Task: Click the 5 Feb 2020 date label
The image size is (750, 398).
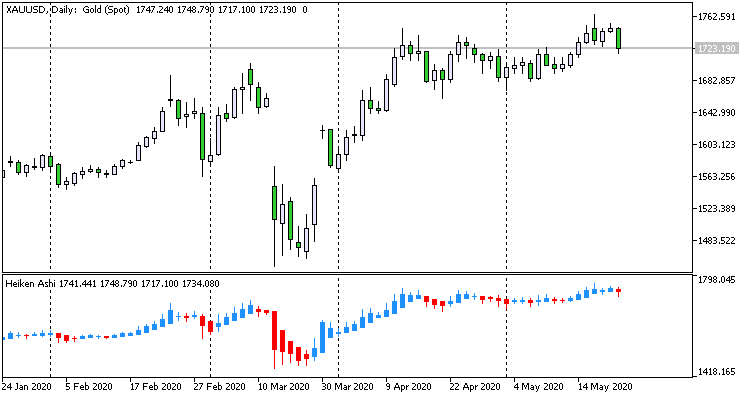Action: (89, 387)
